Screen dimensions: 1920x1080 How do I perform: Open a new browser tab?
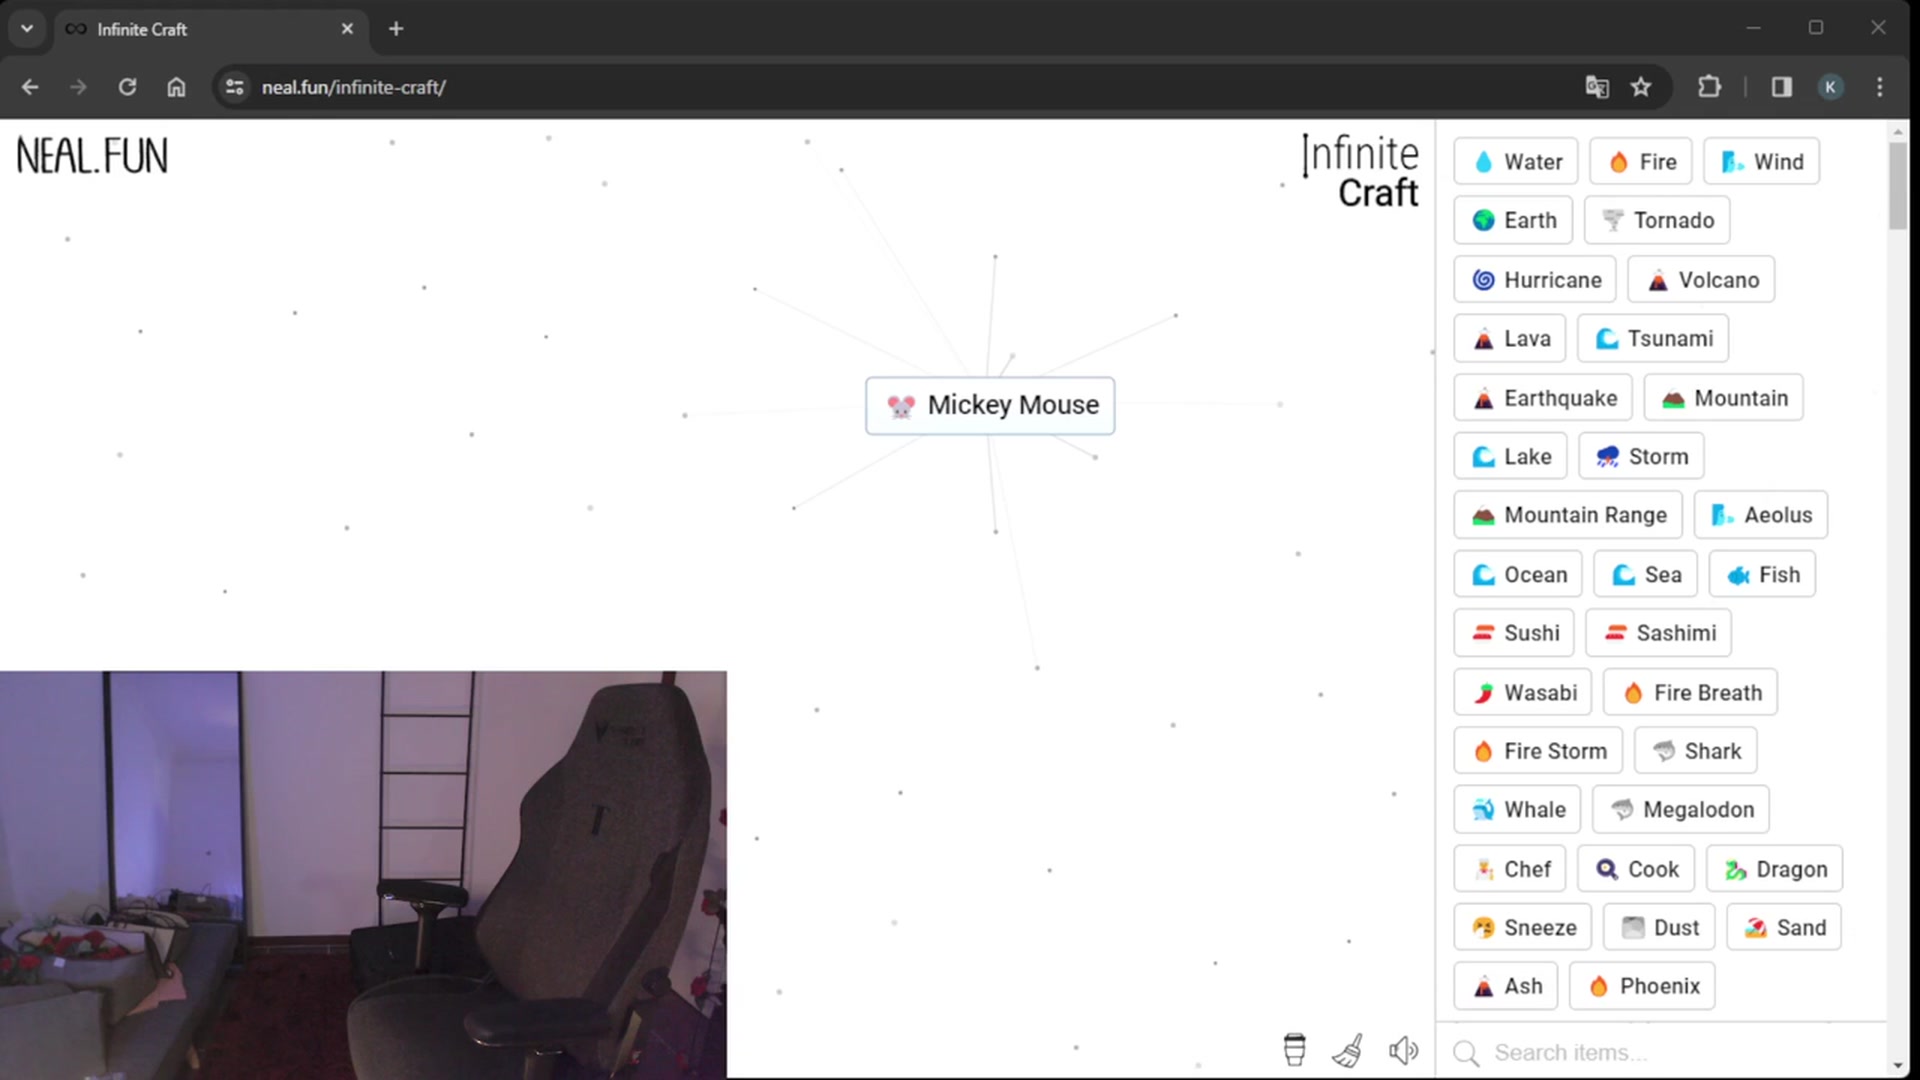click(396, 29)
